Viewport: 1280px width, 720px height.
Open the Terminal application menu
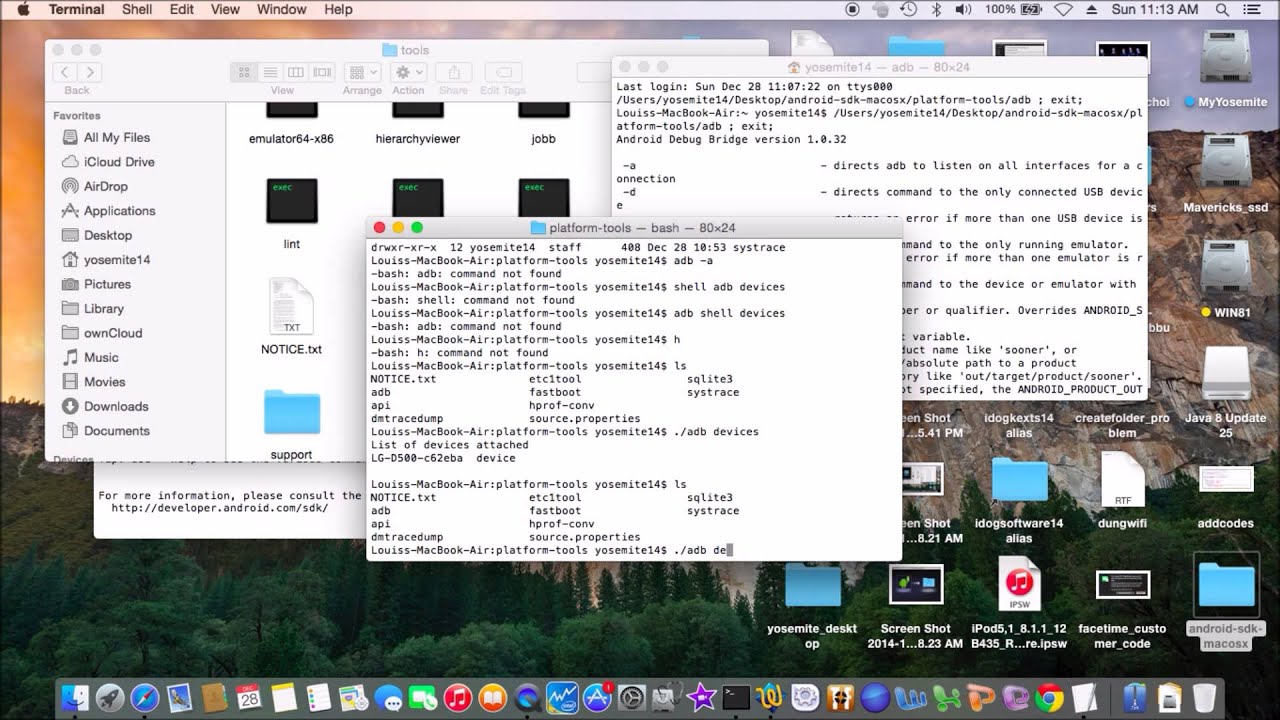76,9
